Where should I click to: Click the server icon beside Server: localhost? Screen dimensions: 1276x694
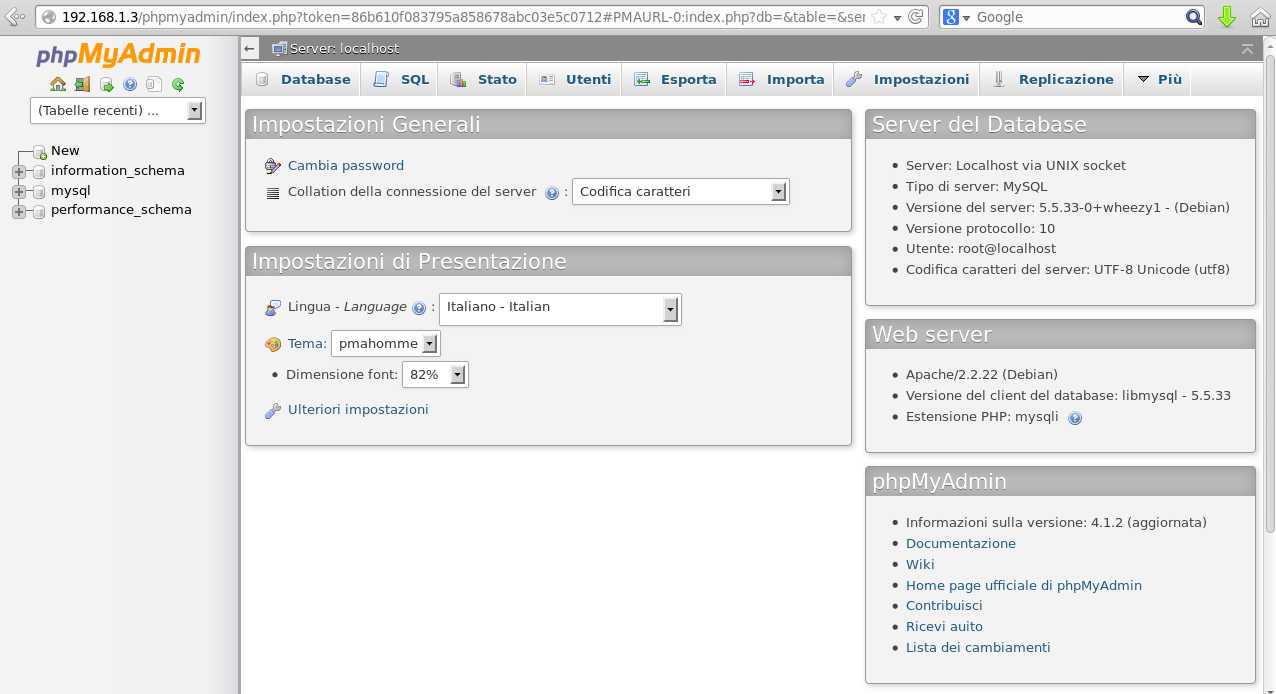pos(279,48)
